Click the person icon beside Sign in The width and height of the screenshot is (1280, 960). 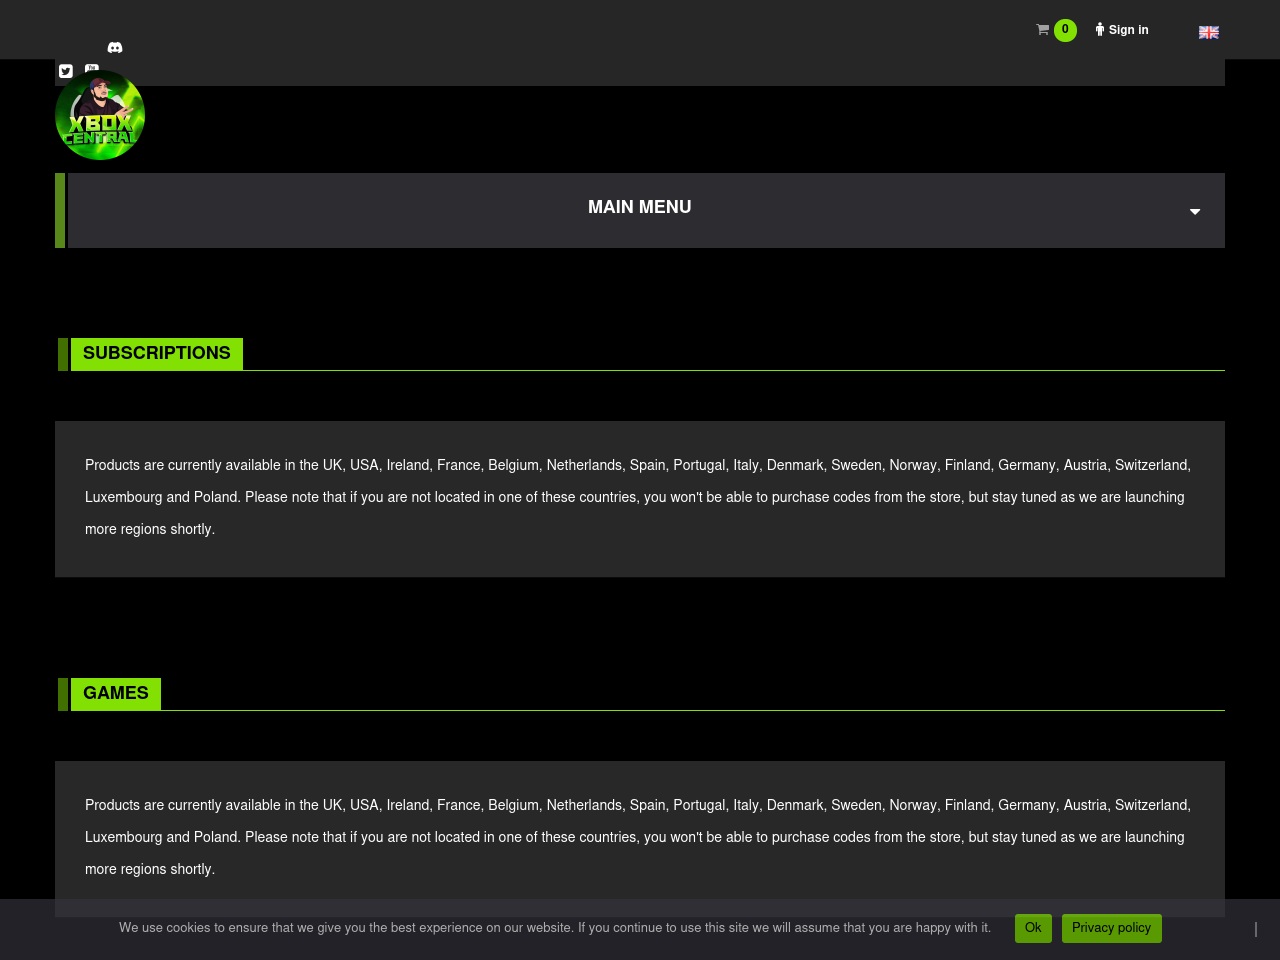point(1100,30)
